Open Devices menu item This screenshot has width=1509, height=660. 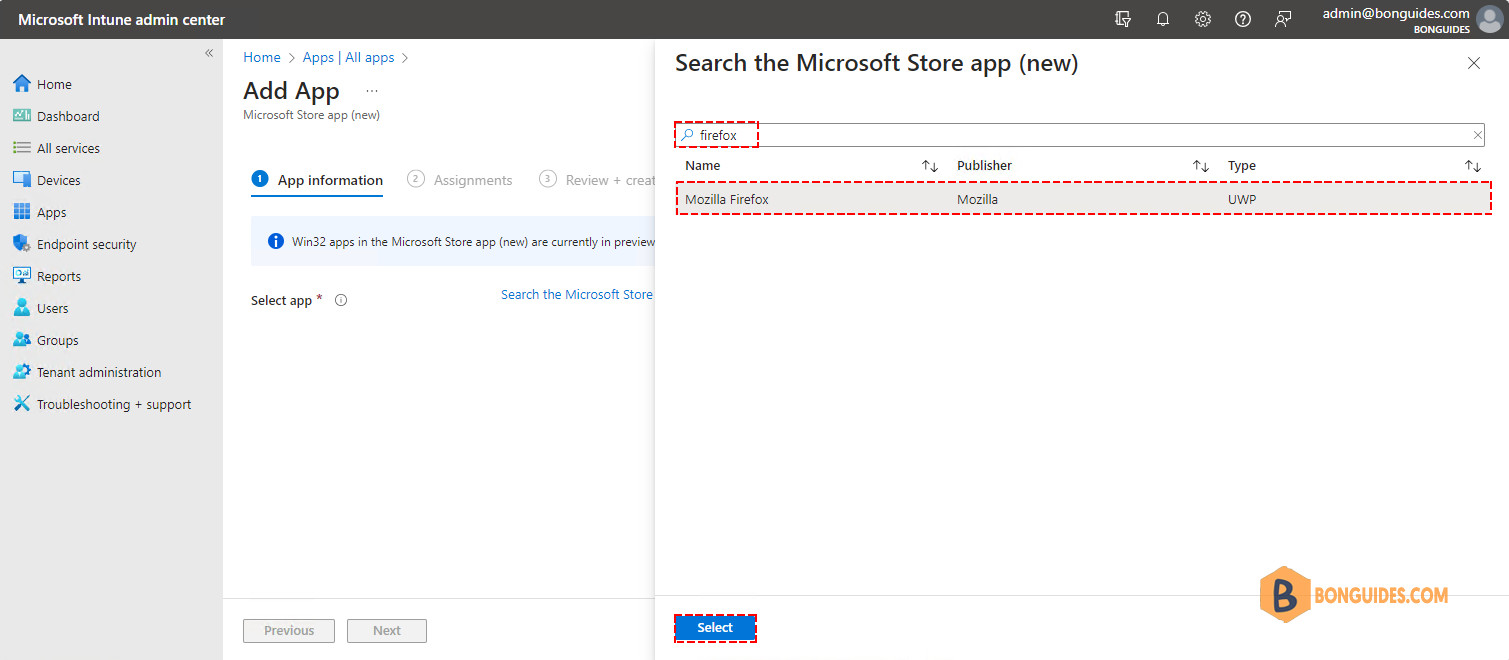coord(59,181)
